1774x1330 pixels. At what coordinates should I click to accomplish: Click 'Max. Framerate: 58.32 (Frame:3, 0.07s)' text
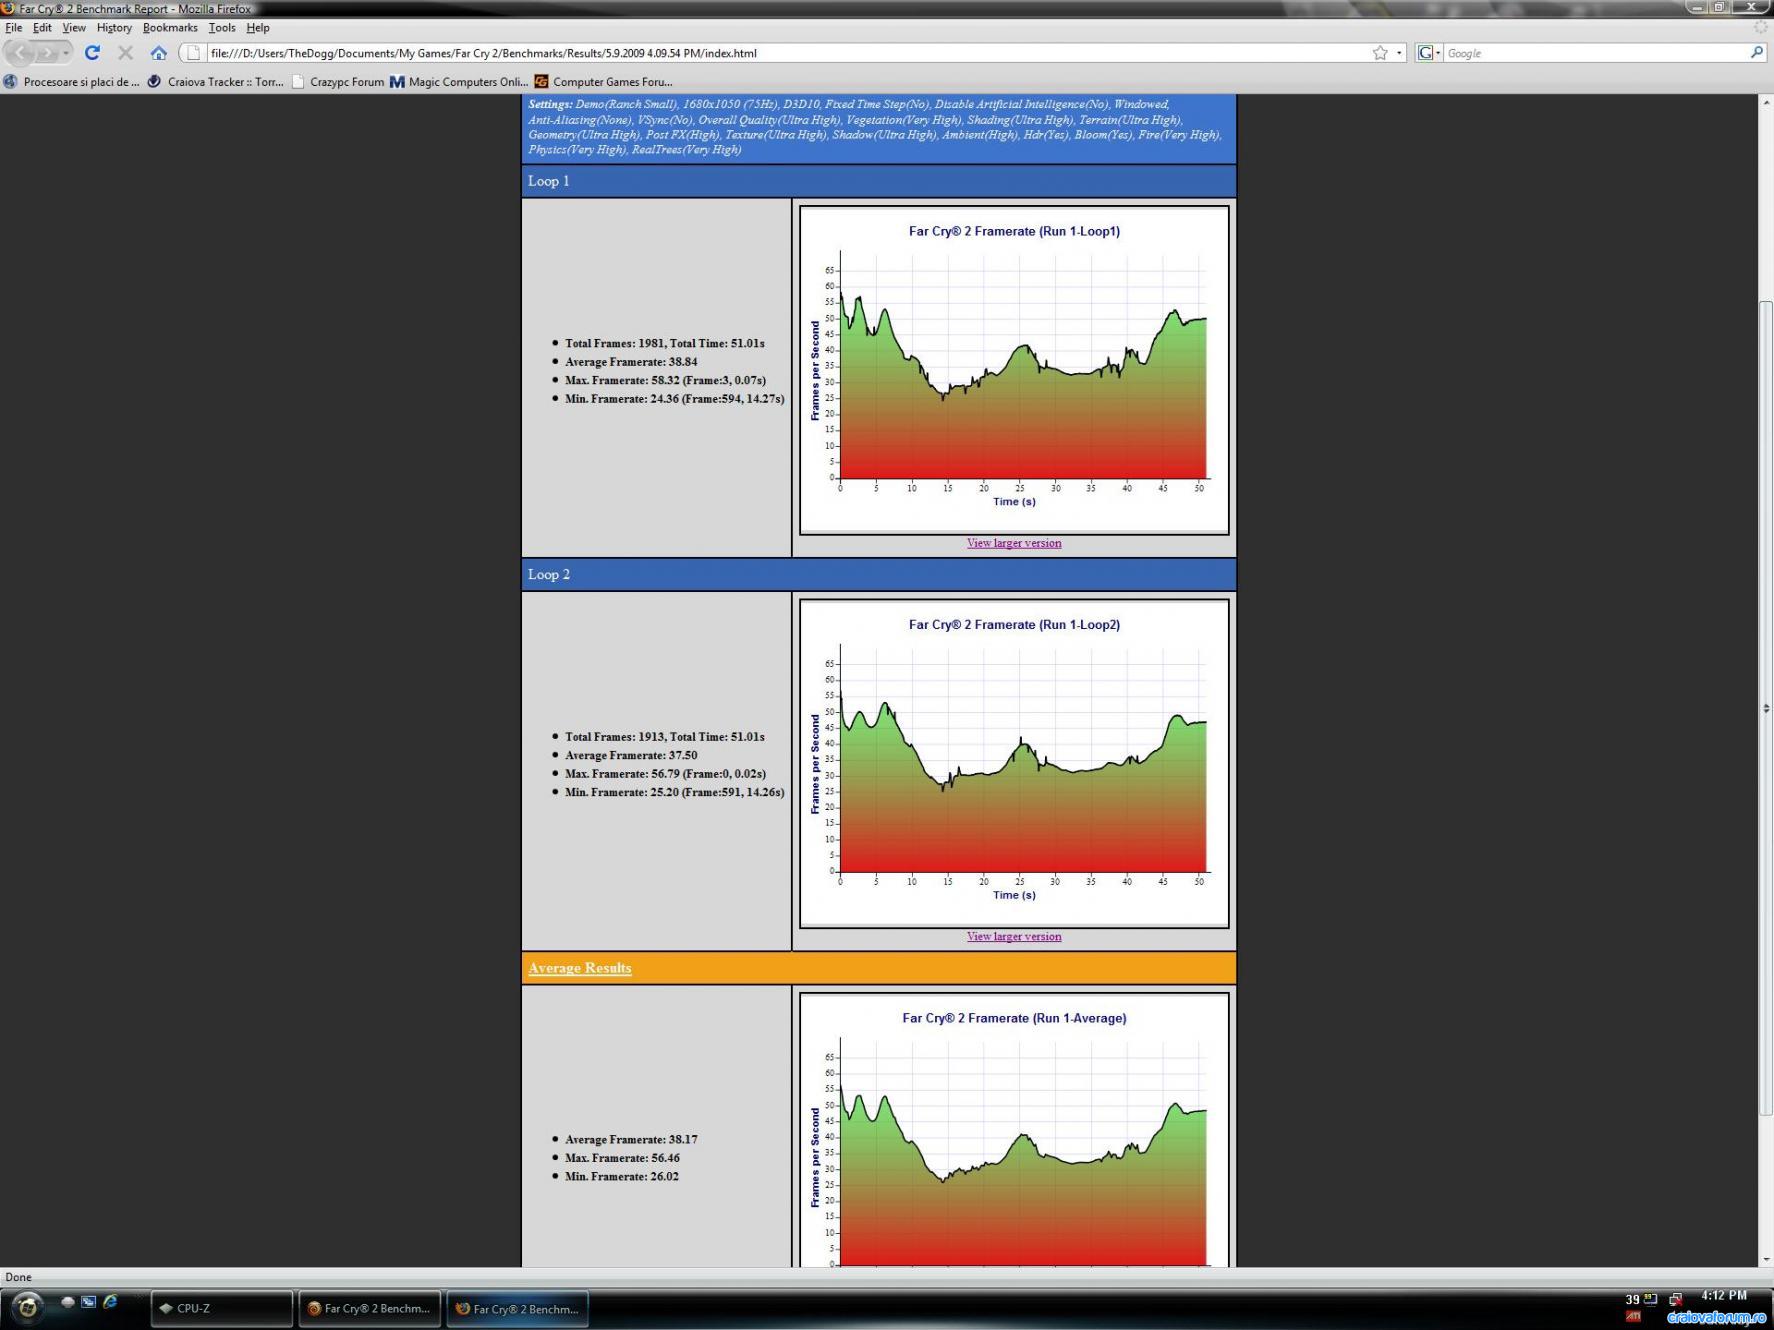665,380
